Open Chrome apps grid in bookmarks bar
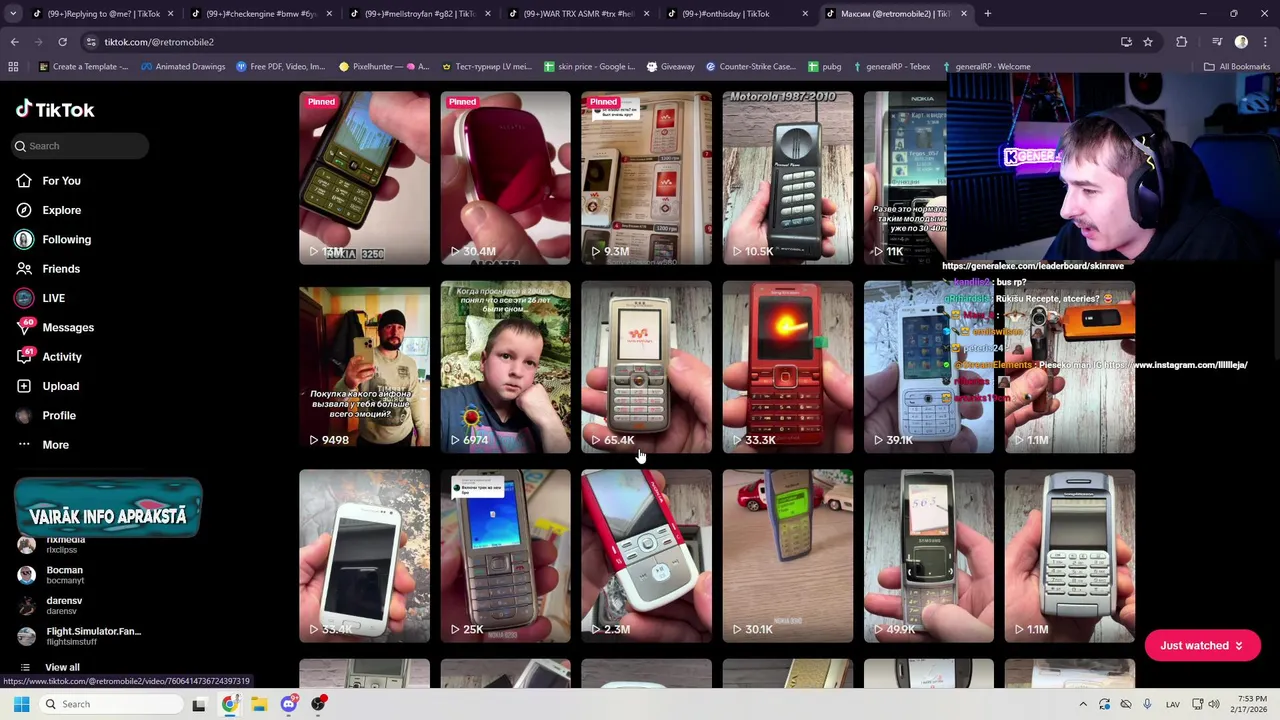Image resolution: width=1280 pixels, height=720 pixels. click(13, 67)
